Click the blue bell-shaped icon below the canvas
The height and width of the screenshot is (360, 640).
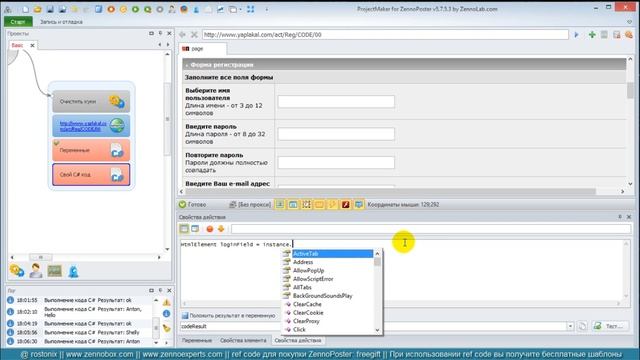pos(73,271)
